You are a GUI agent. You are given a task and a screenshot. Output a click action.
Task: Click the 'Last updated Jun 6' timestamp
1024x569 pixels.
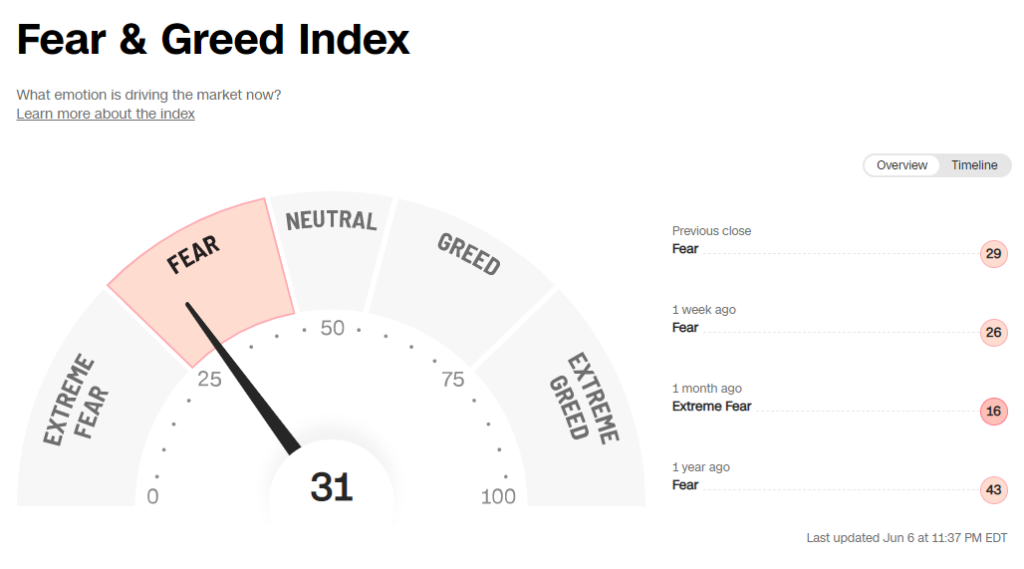(x=906, y=538)
